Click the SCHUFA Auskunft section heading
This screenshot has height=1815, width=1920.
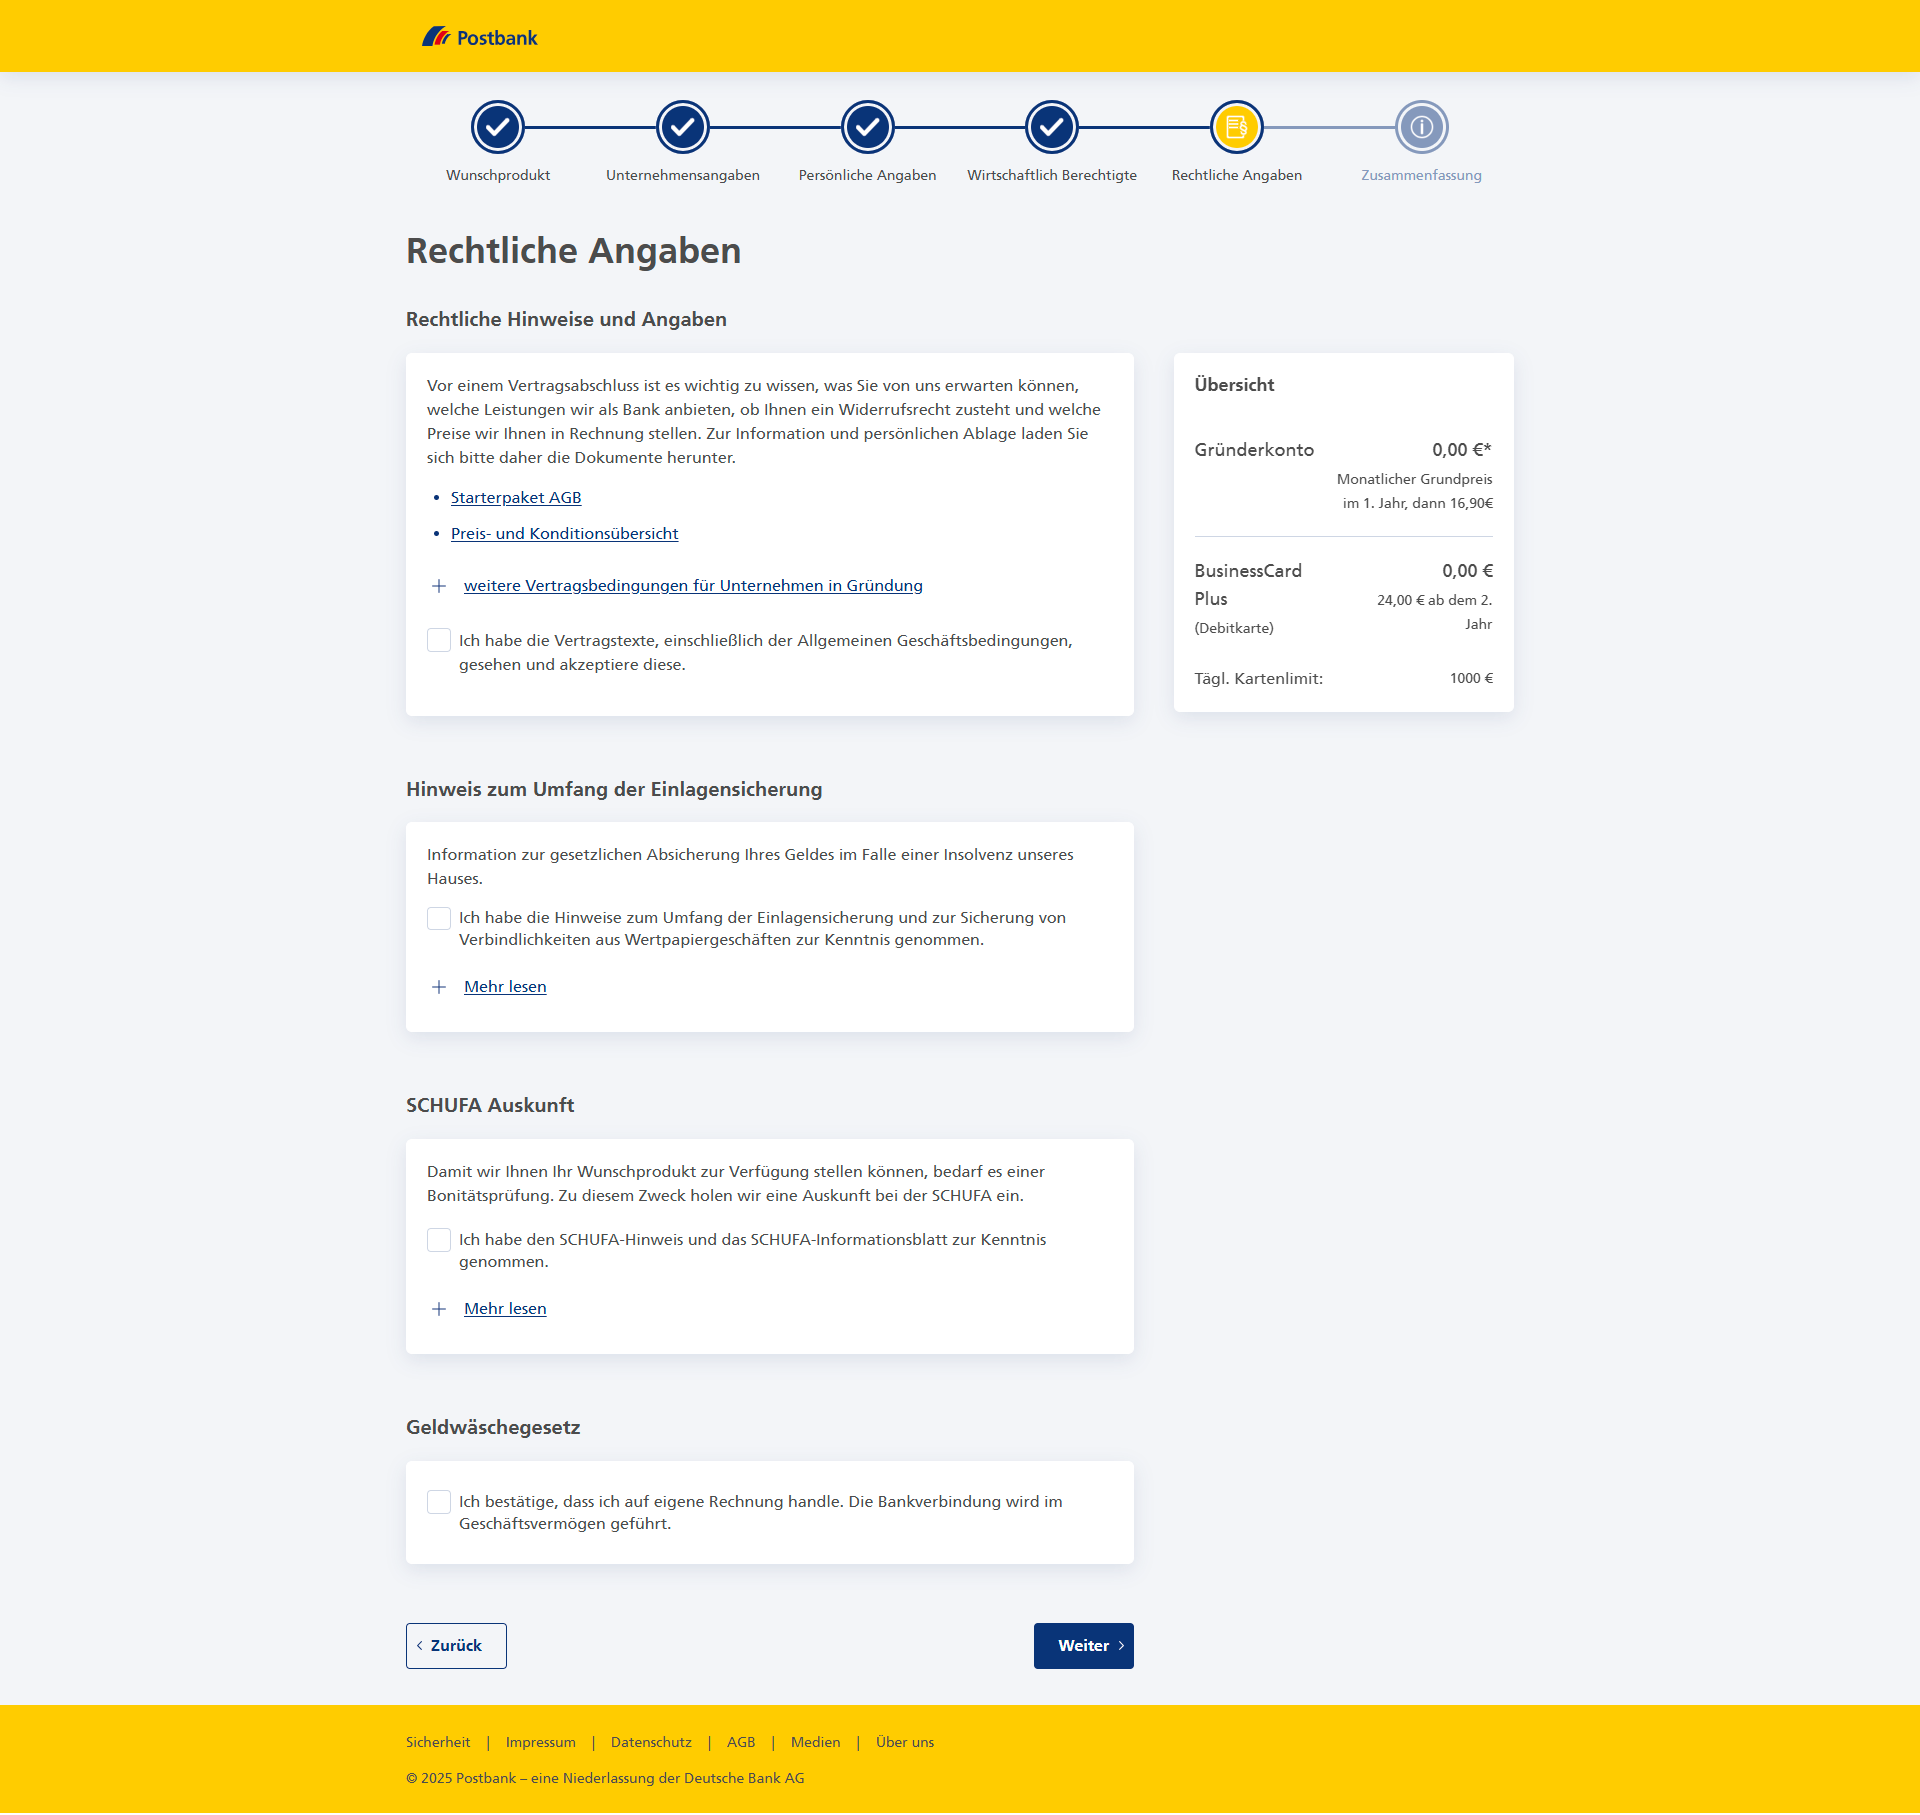pos(490,1105)
